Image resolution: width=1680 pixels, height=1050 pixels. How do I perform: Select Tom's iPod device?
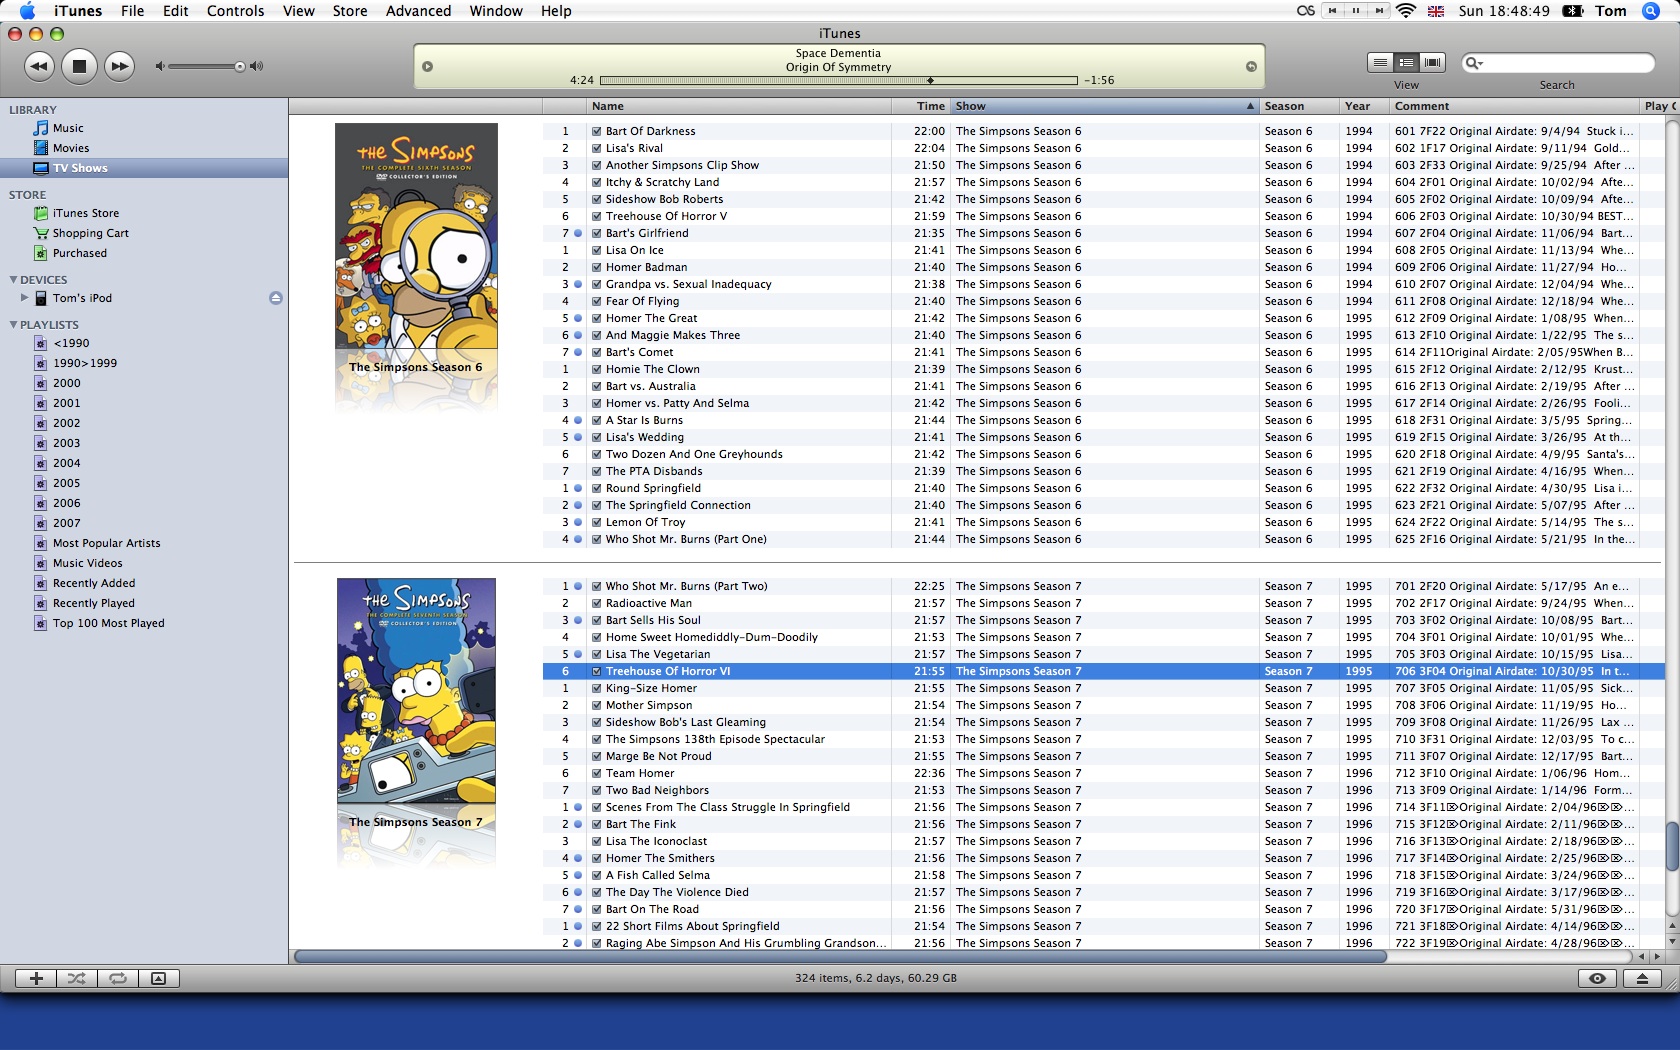pyautogui.click(x=82, y=298)
